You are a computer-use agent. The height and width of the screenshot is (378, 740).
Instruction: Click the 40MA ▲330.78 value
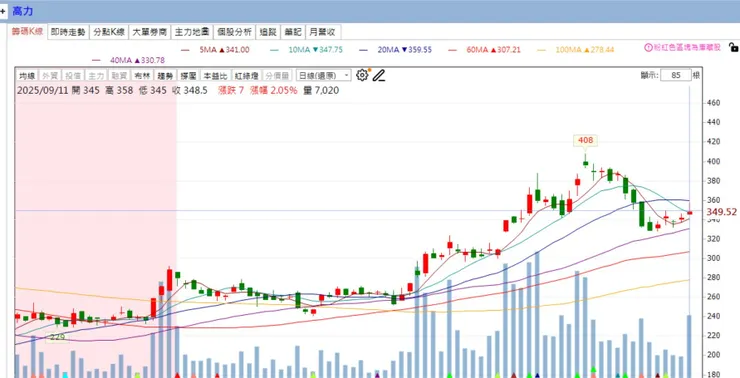coord(137,60)
